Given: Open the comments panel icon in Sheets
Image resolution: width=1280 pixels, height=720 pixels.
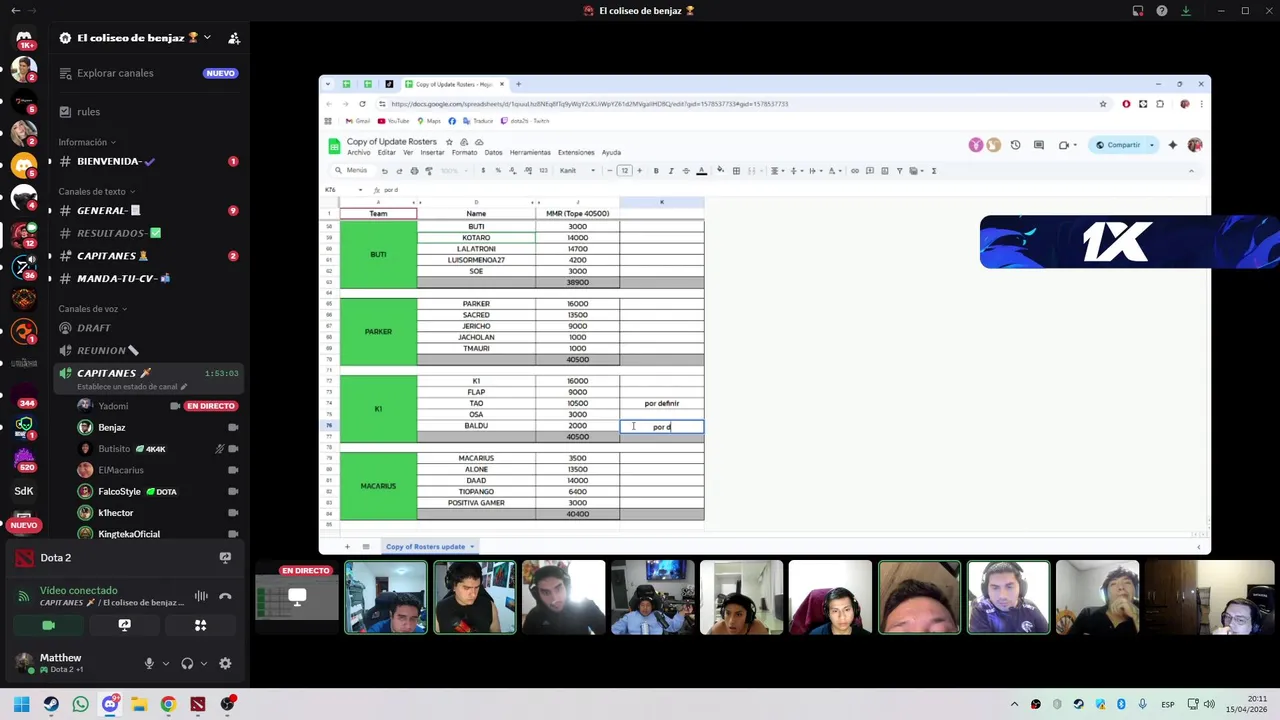Looking at the screenshot, I should 1038,145.
